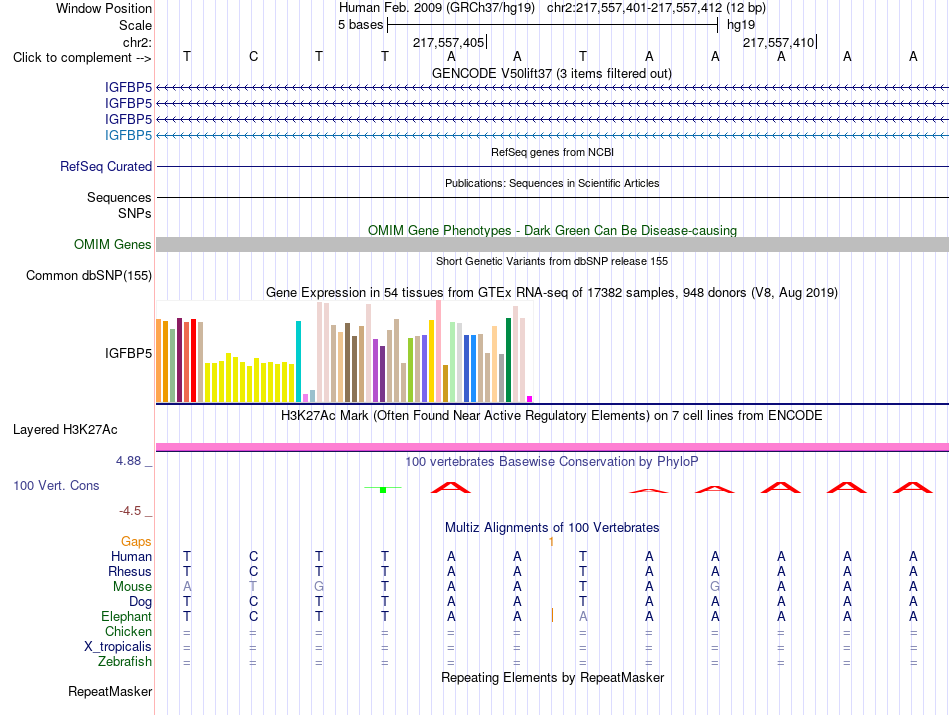950x715 pixels.
Task: Click the orange 'Gaps' label
Action: click(136, 541)
